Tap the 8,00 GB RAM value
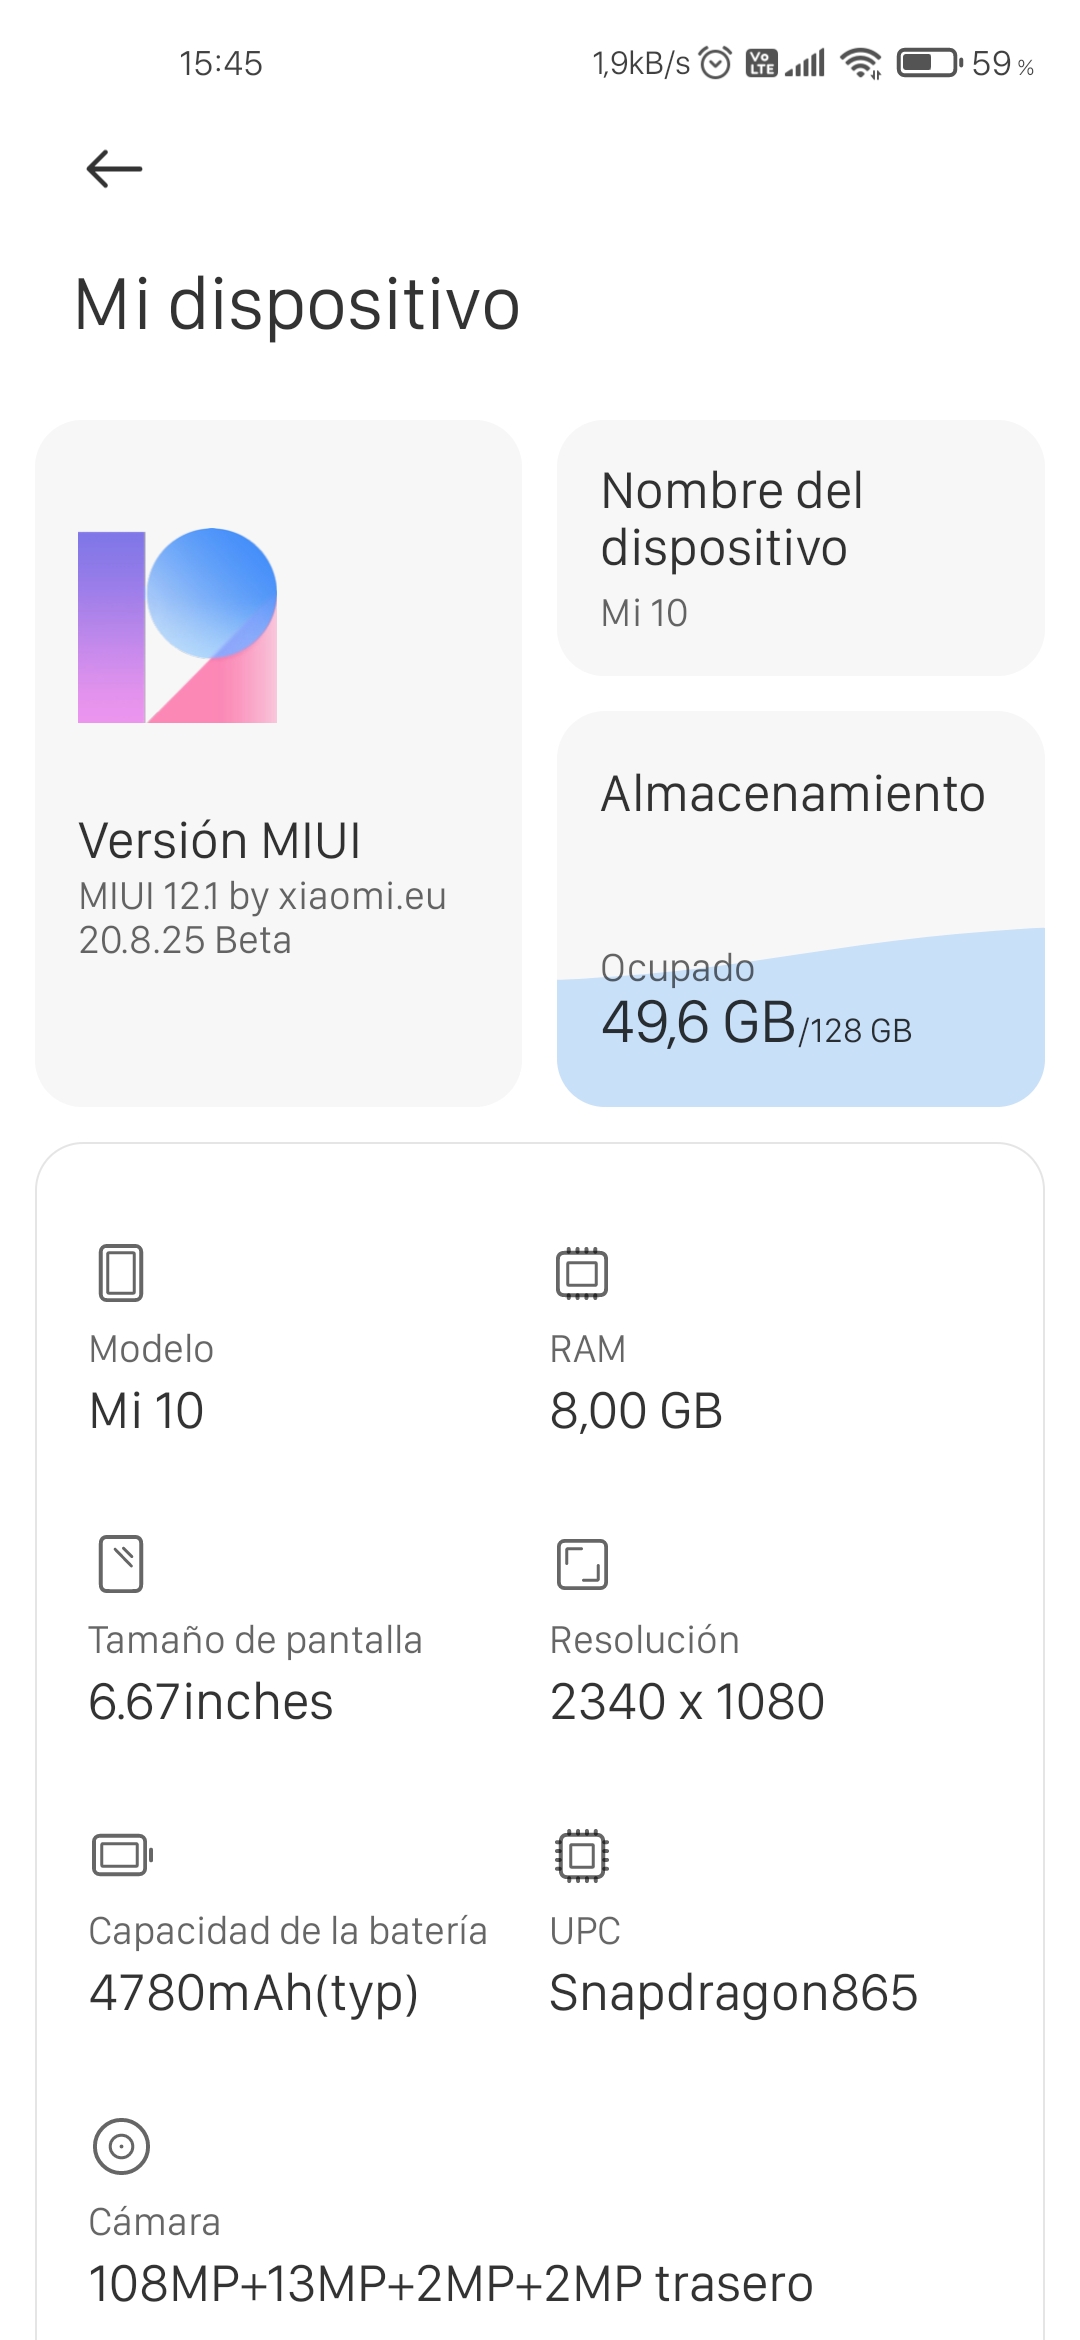Viewport: 1080px width, 2340px height. click(636, 1411)
